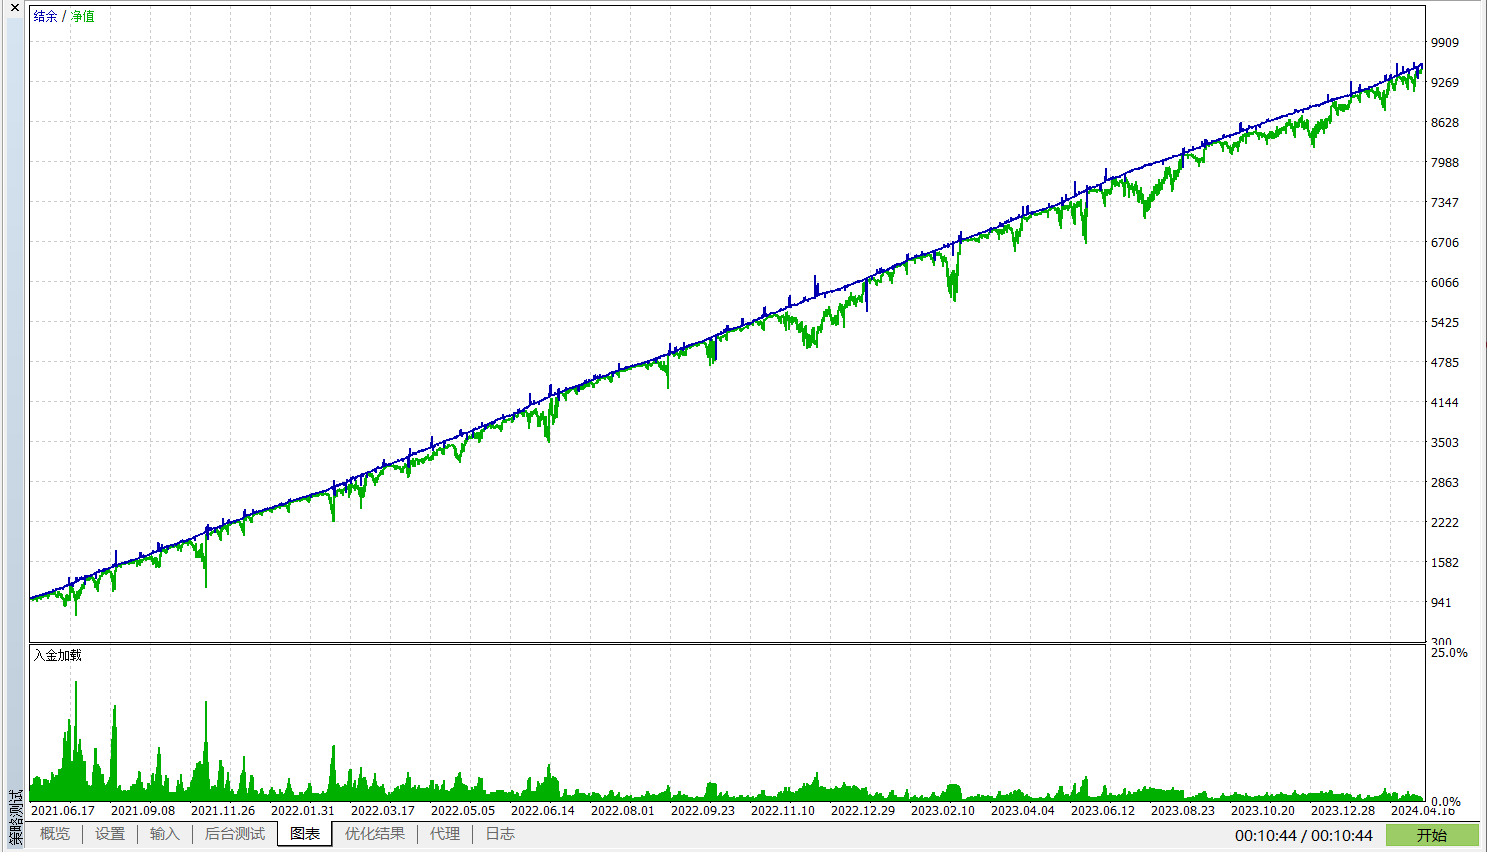The height and width of the screenshot is (852, 1487).
Task: Click the 2021.11.26 date label
Action: pyautogui.click(x=223, y=811)
